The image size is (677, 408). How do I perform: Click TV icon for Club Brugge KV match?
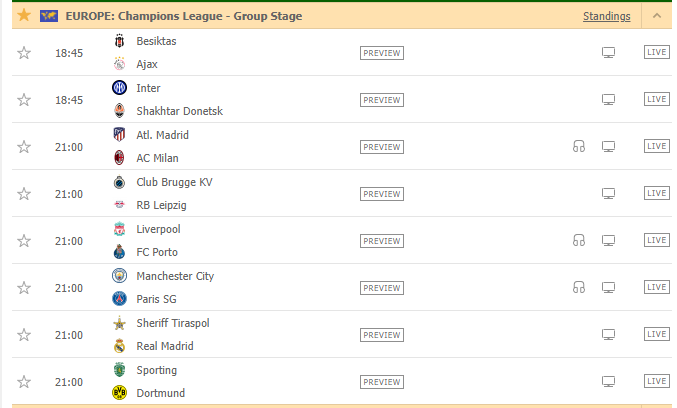tap(608, 193)
